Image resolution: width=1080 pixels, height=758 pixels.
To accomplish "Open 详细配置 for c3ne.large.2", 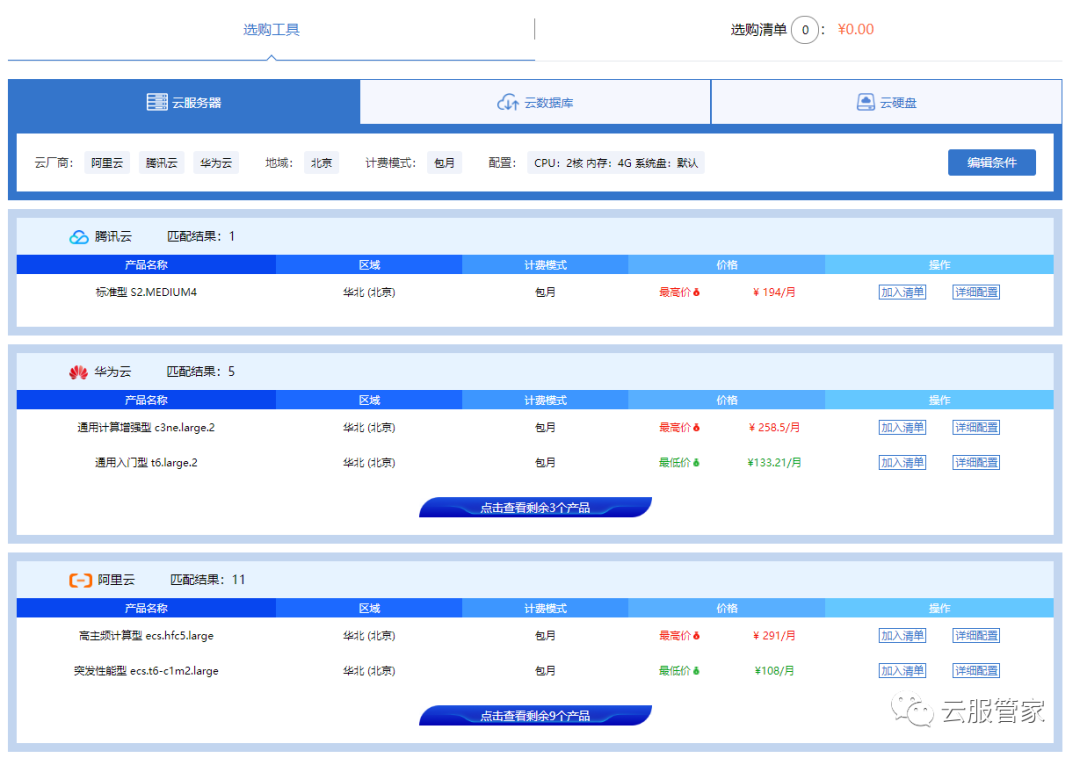I will (x=976, y=428).
